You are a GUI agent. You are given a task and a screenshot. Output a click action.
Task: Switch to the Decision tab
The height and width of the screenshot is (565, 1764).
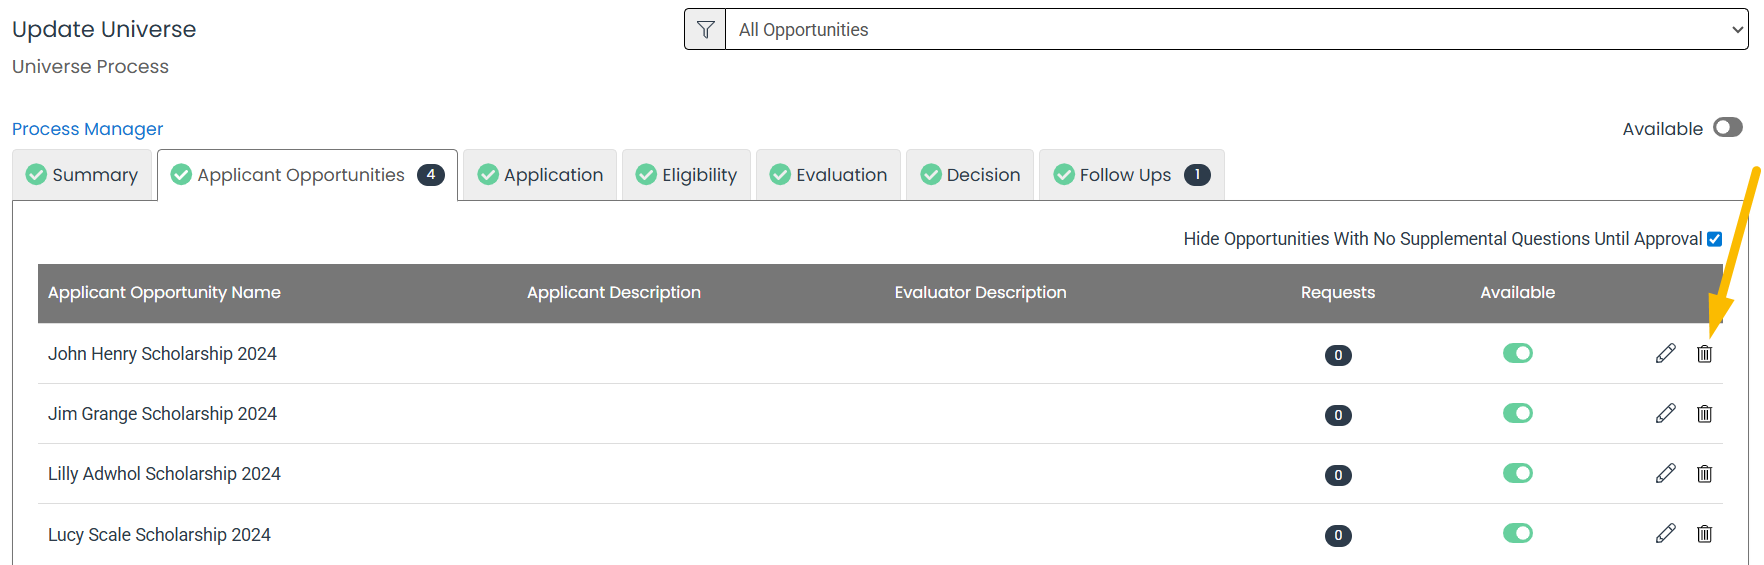[x=970, y=175]
